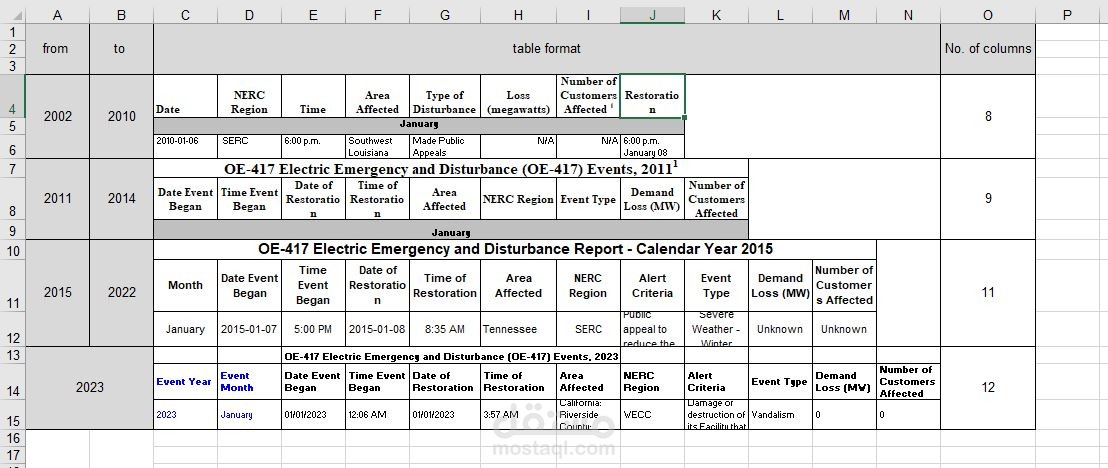
Task: Select the '8:35 AM' cell
Action: (x=444, y=329)
